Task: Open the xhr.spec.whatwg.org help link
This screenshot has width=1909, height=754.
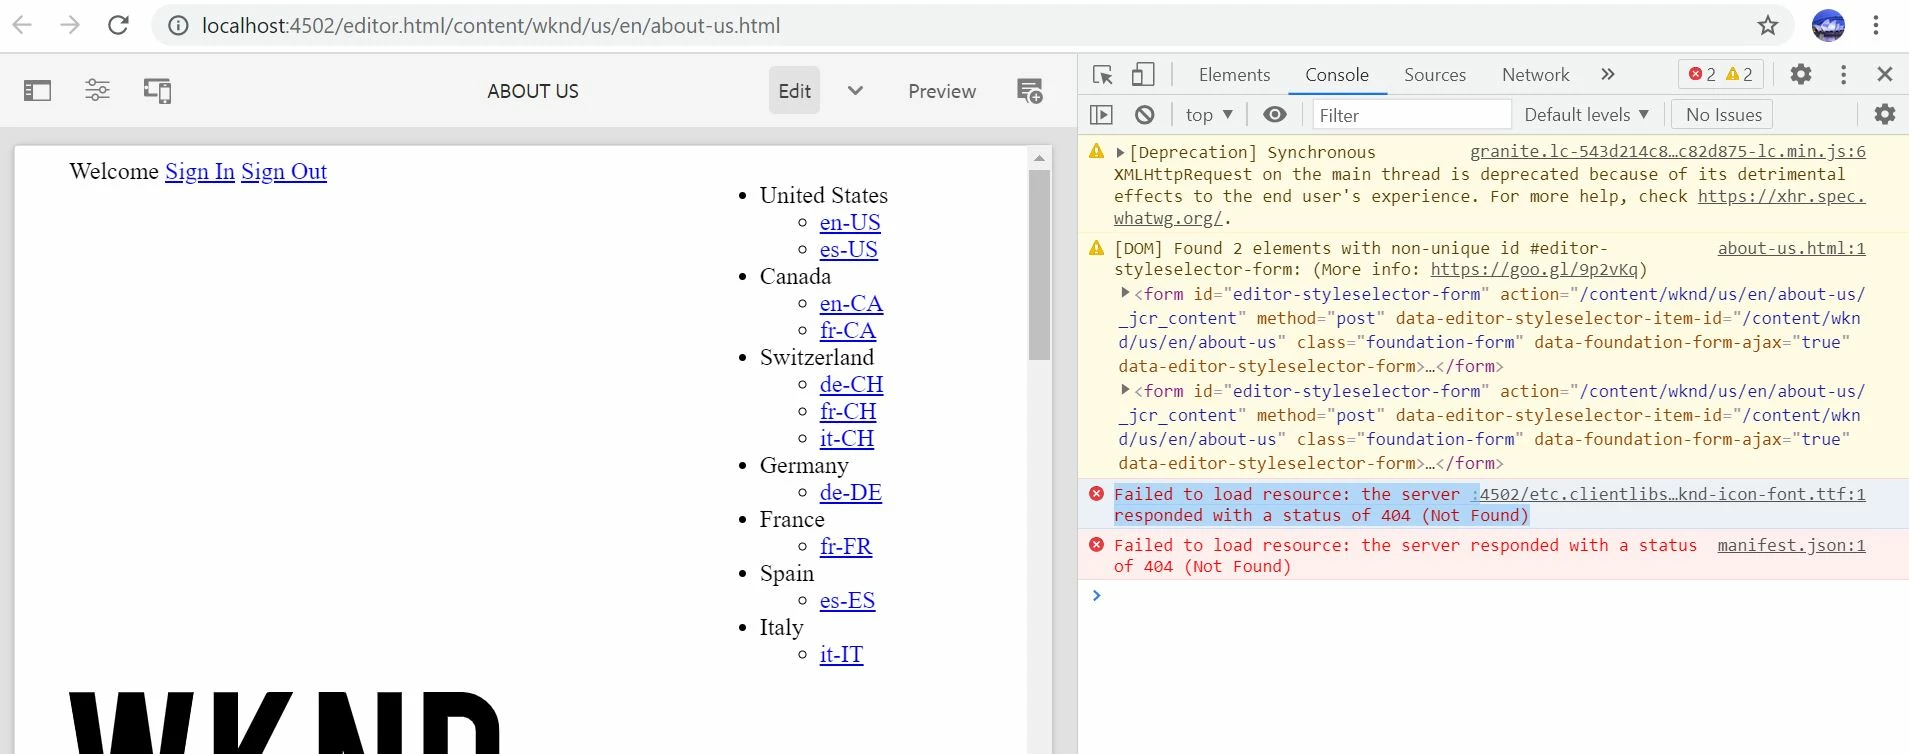Action: click(x=1781, y=197)
